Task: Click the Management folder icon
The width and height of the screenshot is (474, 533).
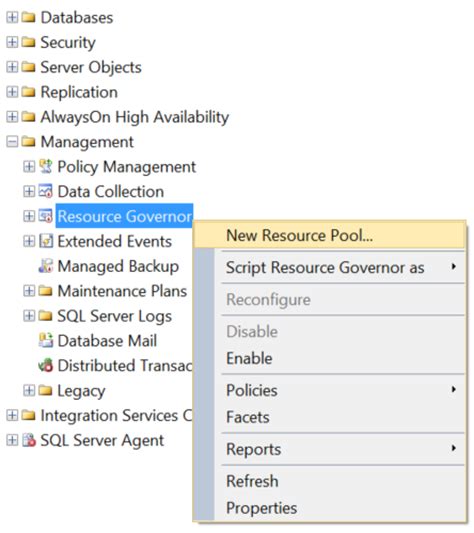Action: (29, 141)
